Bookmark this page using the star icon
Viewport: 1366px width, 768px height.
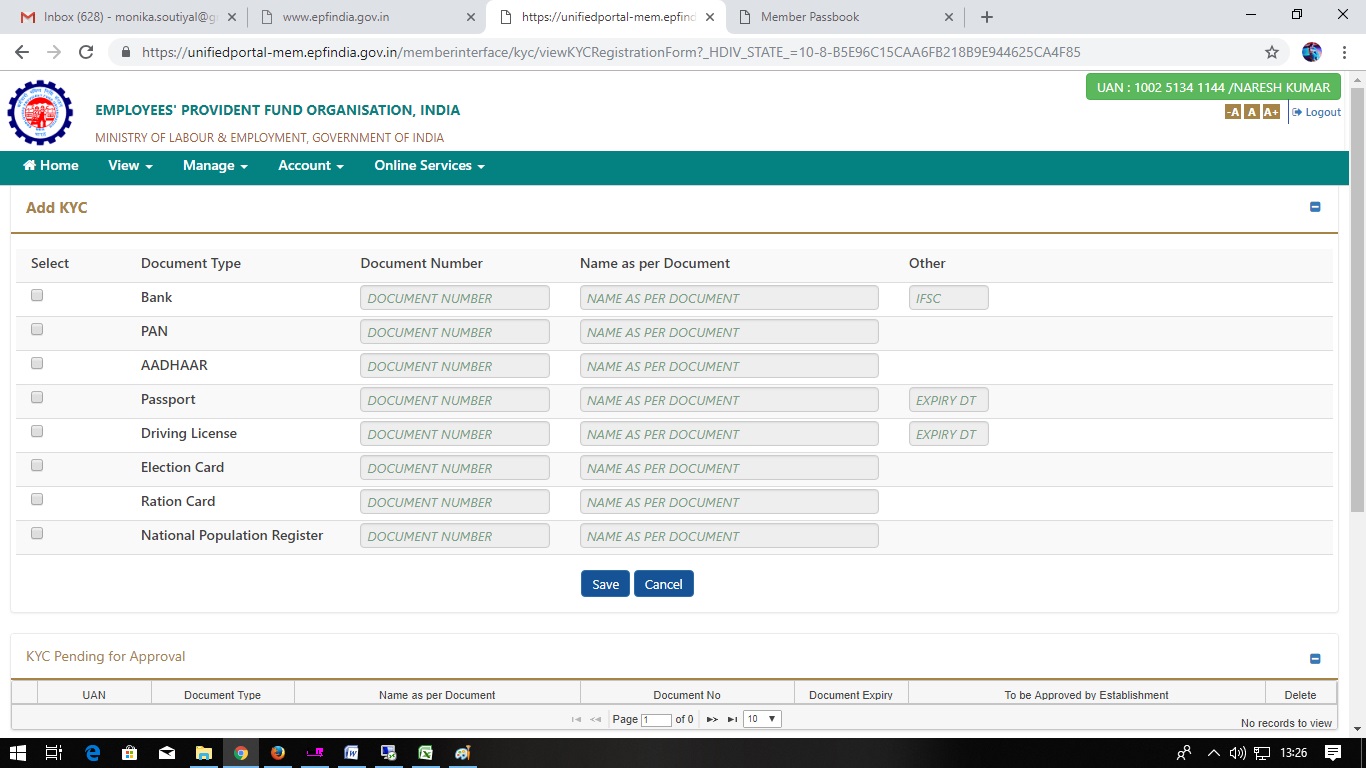click(1272, 52)
